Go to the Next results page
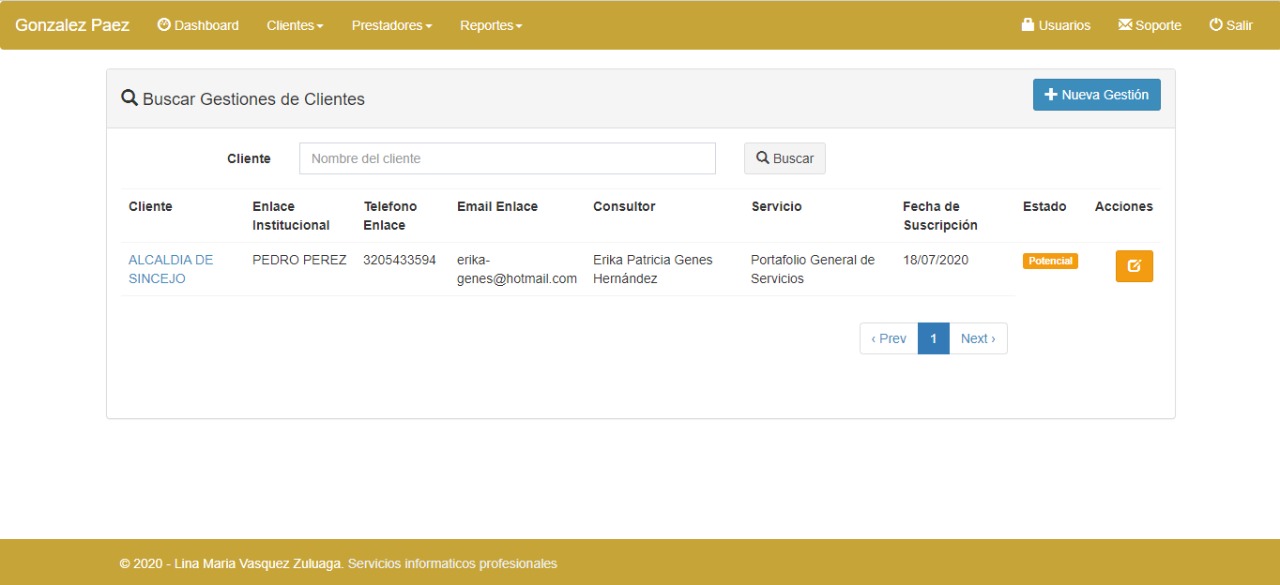This screenshot has width=1280, height=585. (x=977, y=338)
